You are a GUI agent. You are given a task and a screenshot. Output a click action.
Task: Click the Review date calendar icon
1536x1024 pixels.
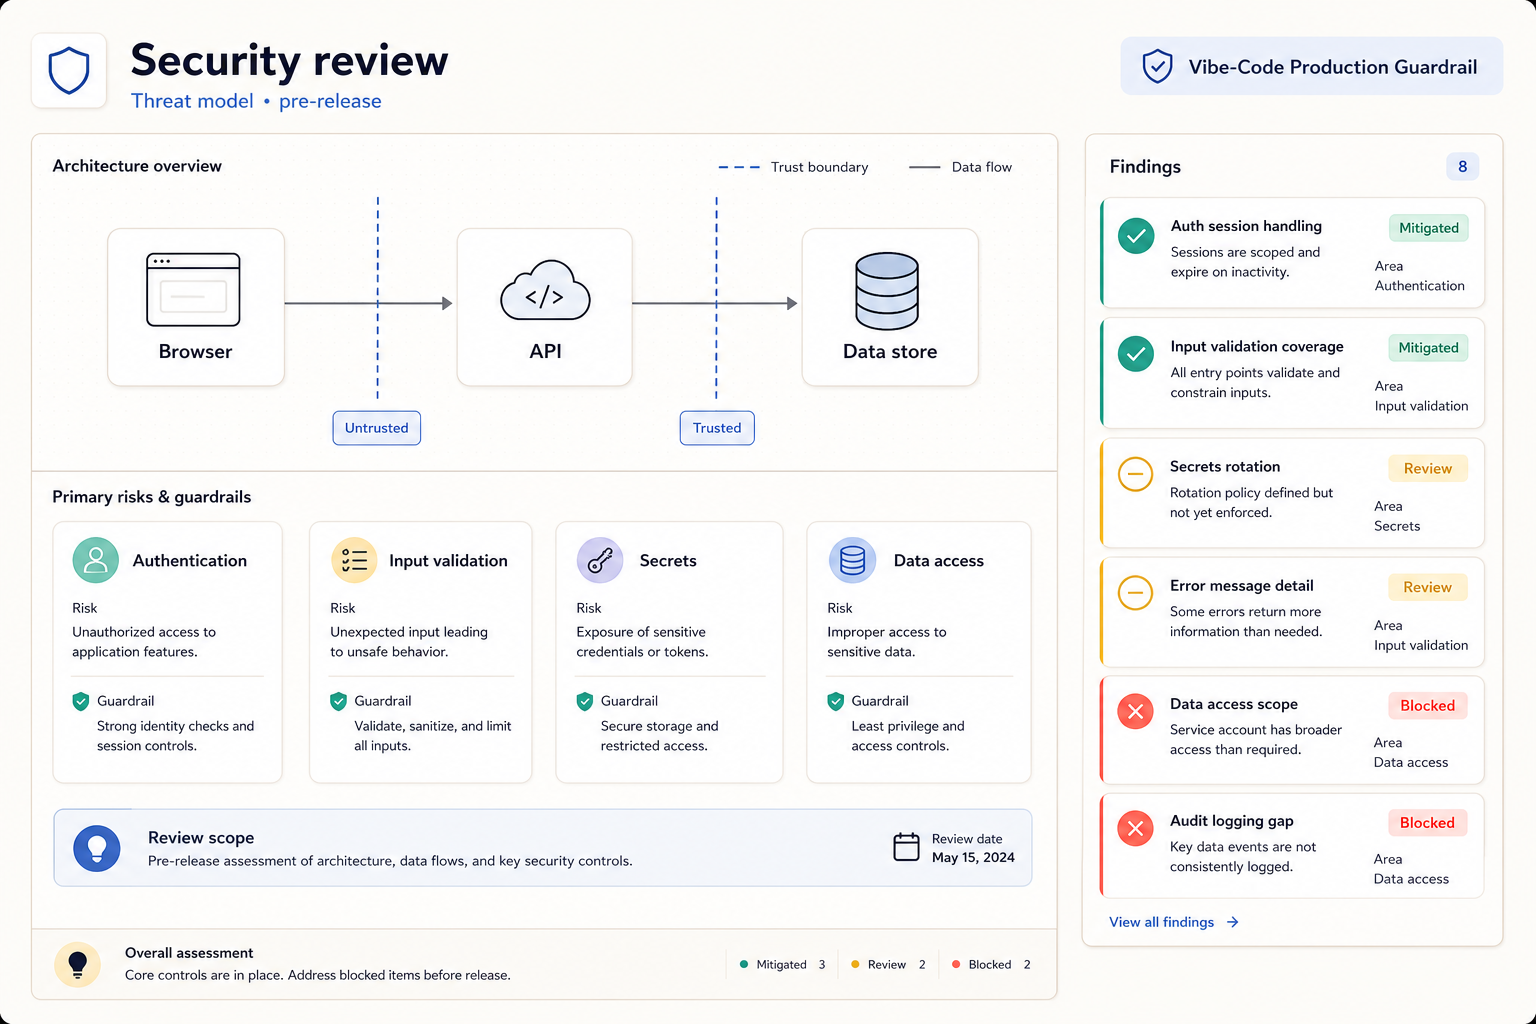[x=906, y=847]
